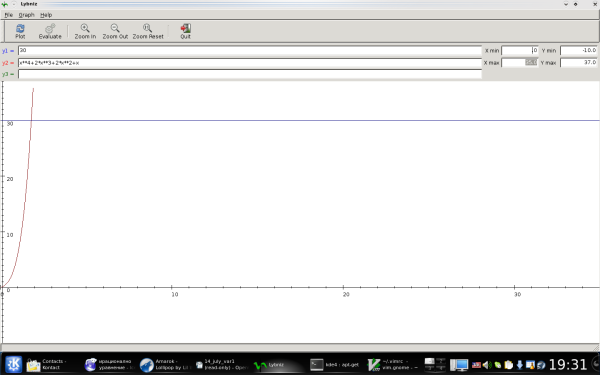600x375 pixels.
Task: Open the Graph menu
Action: click(26, 15)
